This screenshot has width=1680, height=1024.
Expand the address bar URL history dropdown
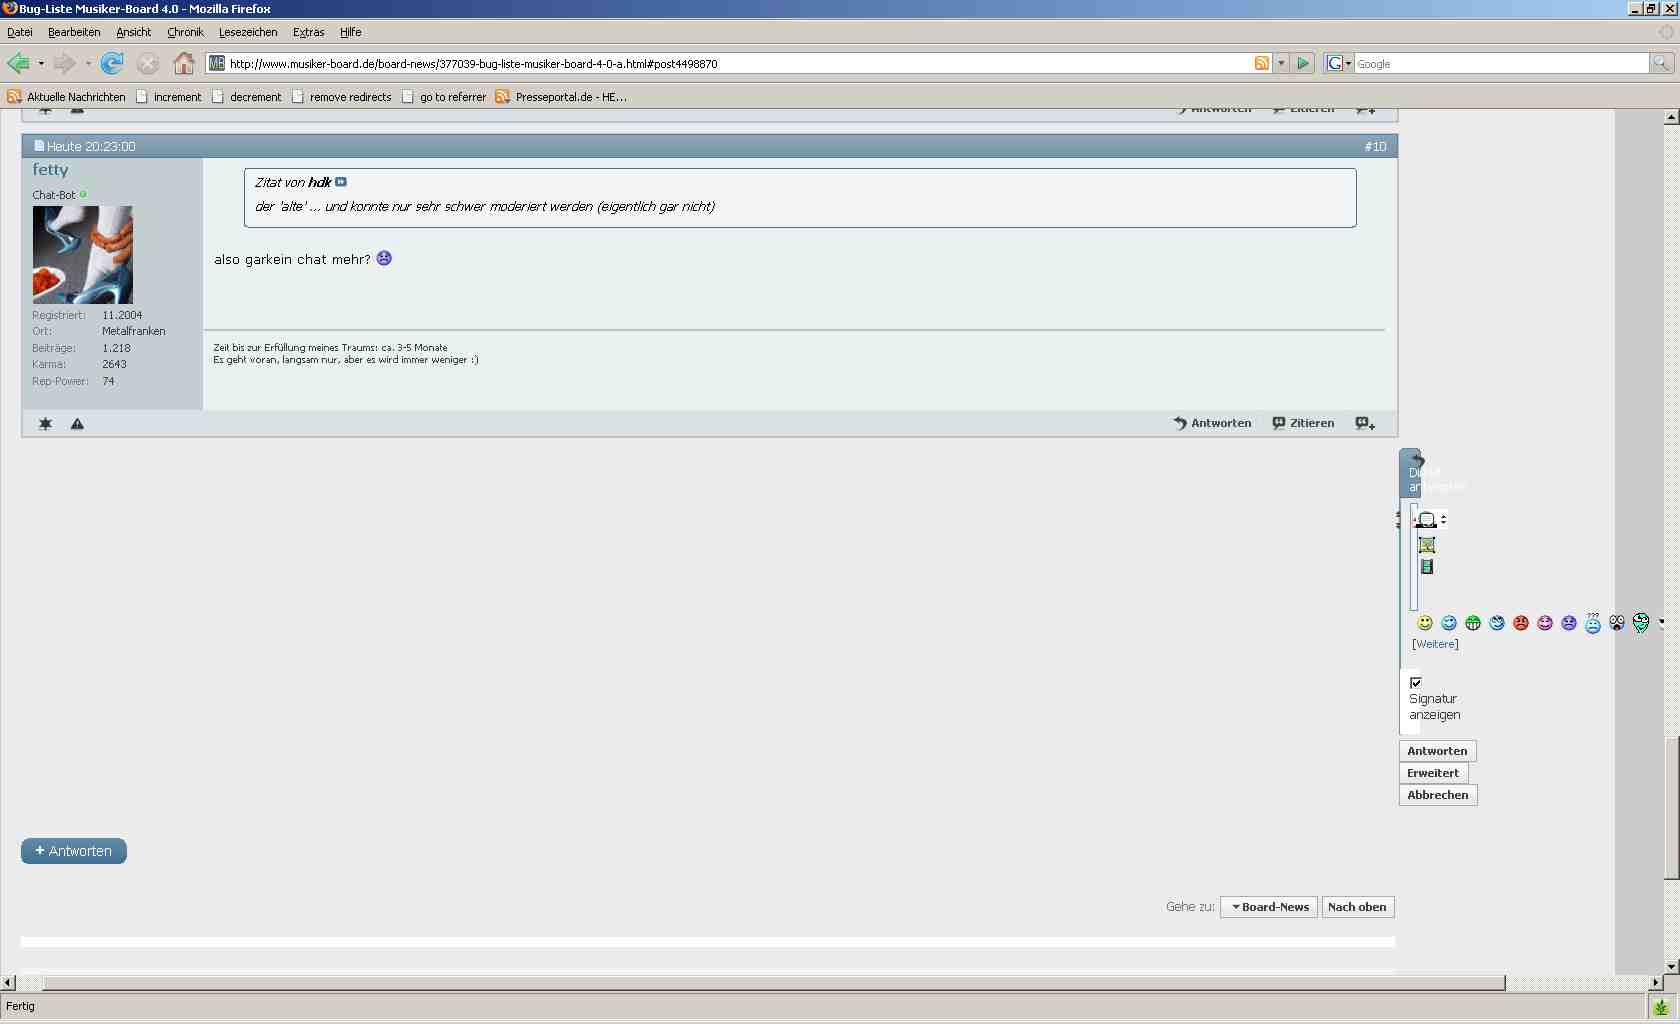point(1281,63)
